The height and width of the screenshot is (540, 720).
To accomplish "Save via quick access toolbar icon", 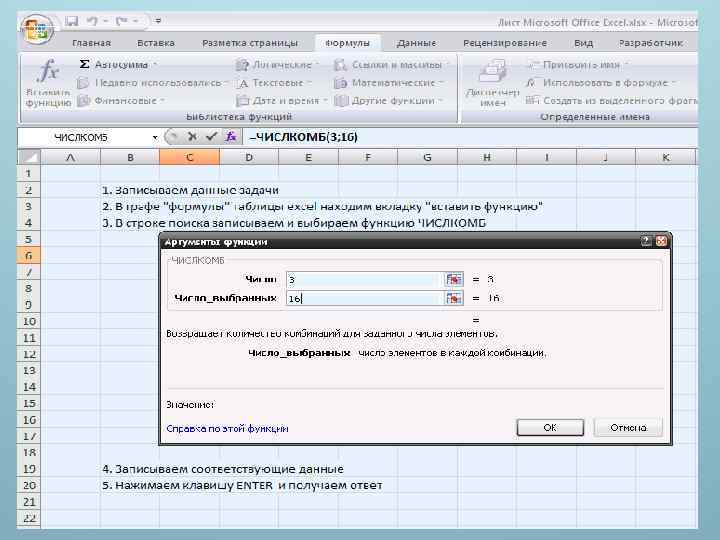I will (72, 21).
